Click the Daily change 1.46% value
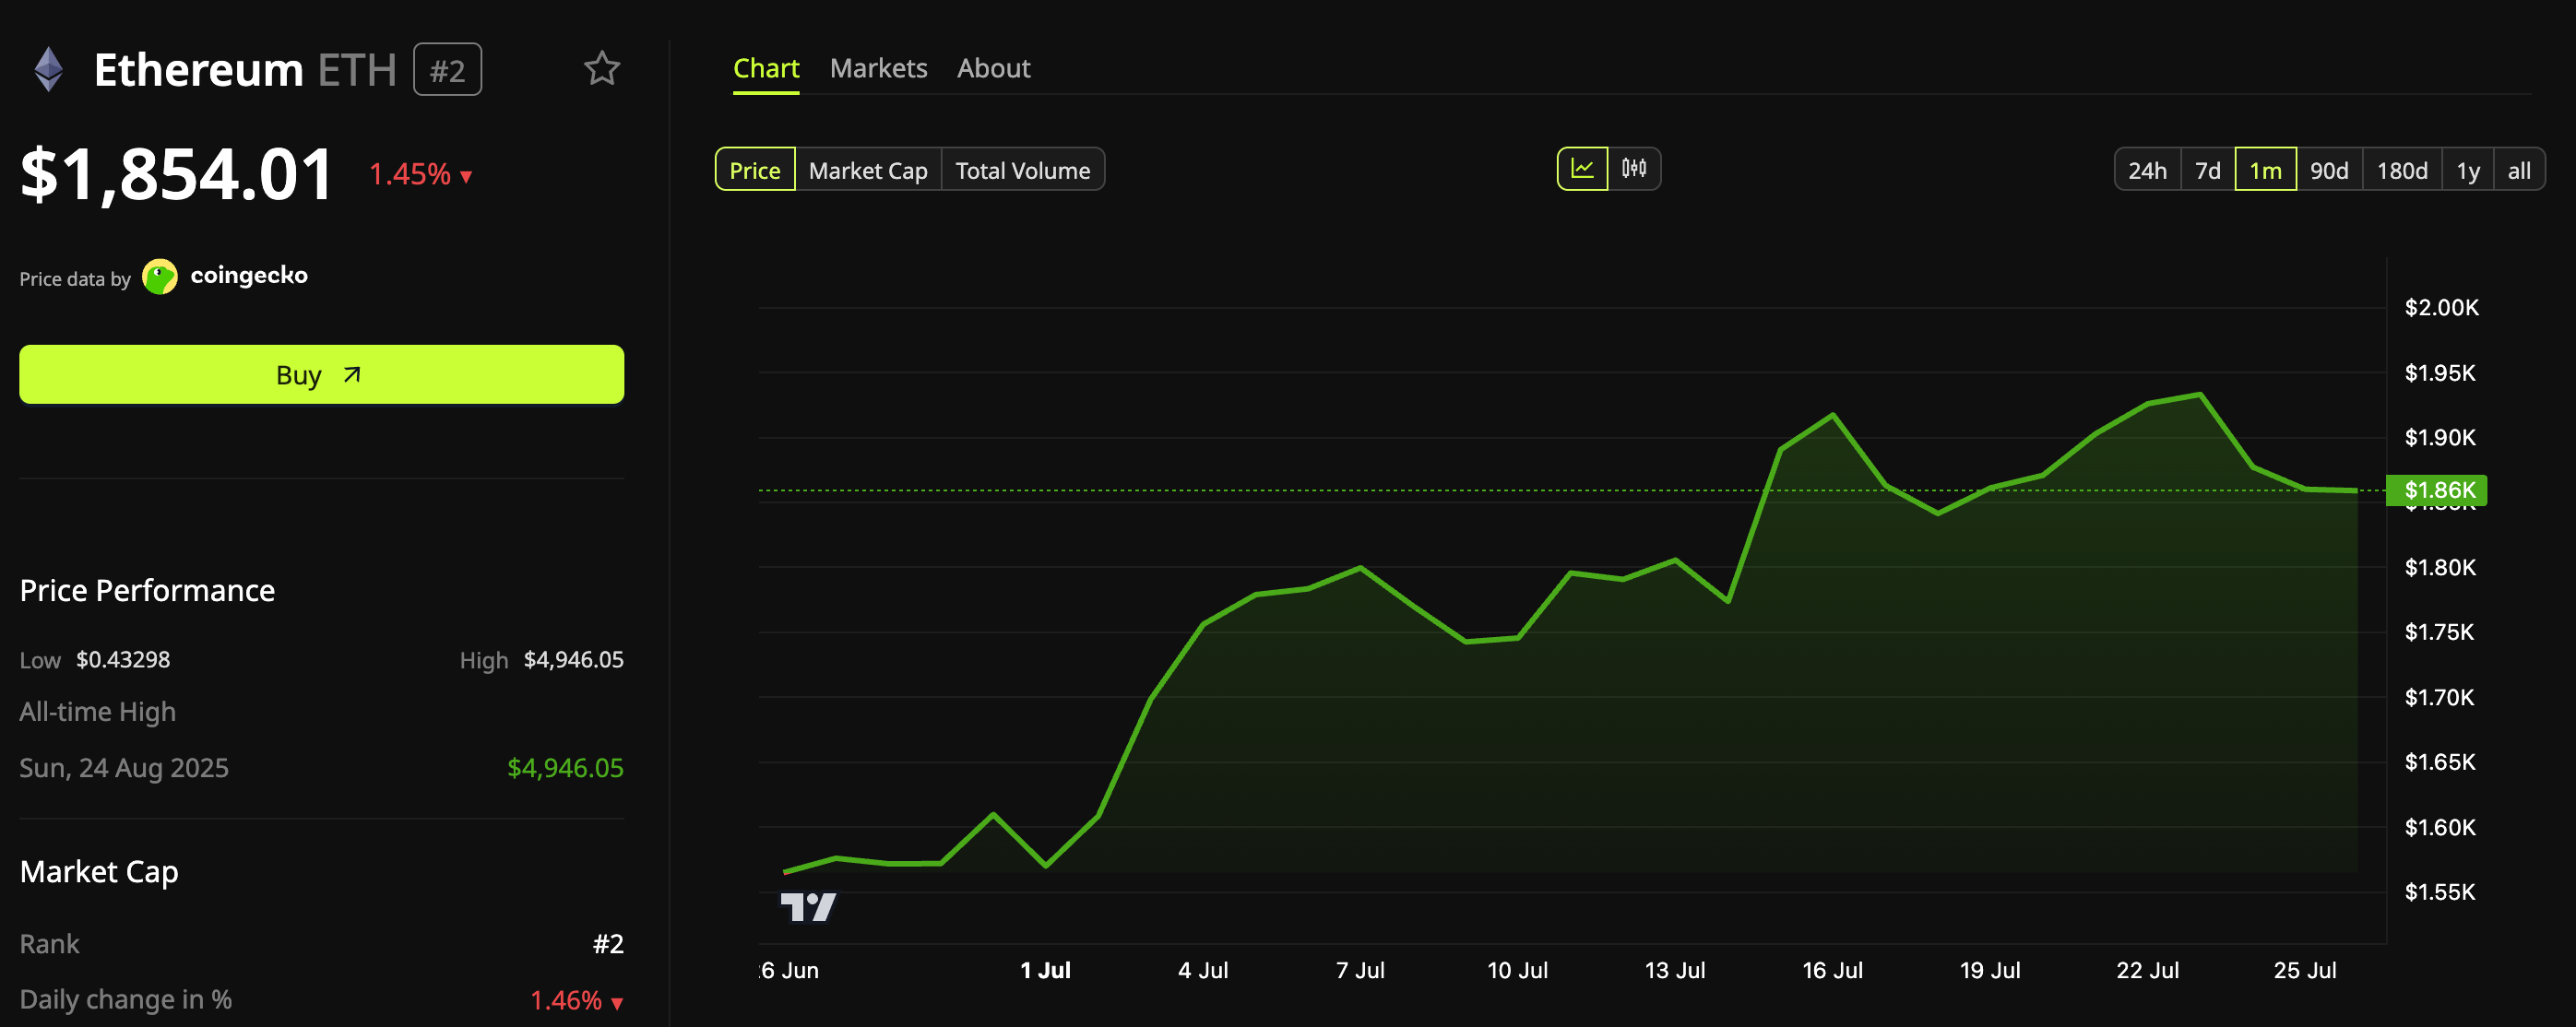The width and height of the screenshot is (2576, 1027). [576, 1000]
